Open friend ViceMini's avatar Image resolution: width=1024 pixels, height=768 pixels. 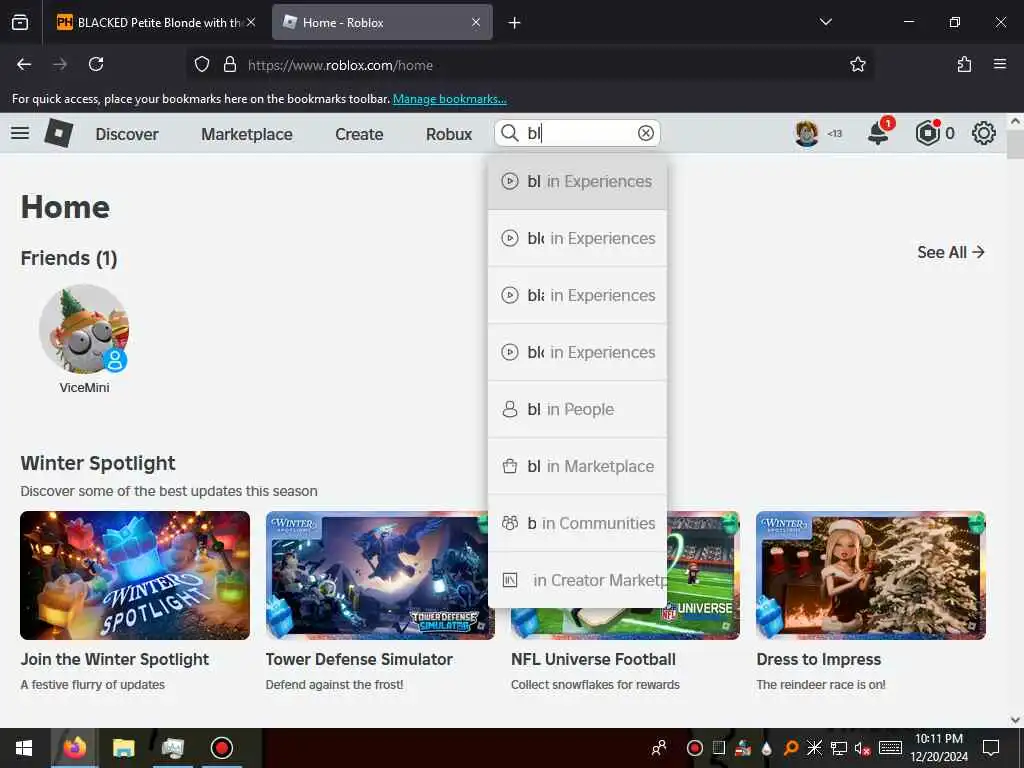pos(84,328)
